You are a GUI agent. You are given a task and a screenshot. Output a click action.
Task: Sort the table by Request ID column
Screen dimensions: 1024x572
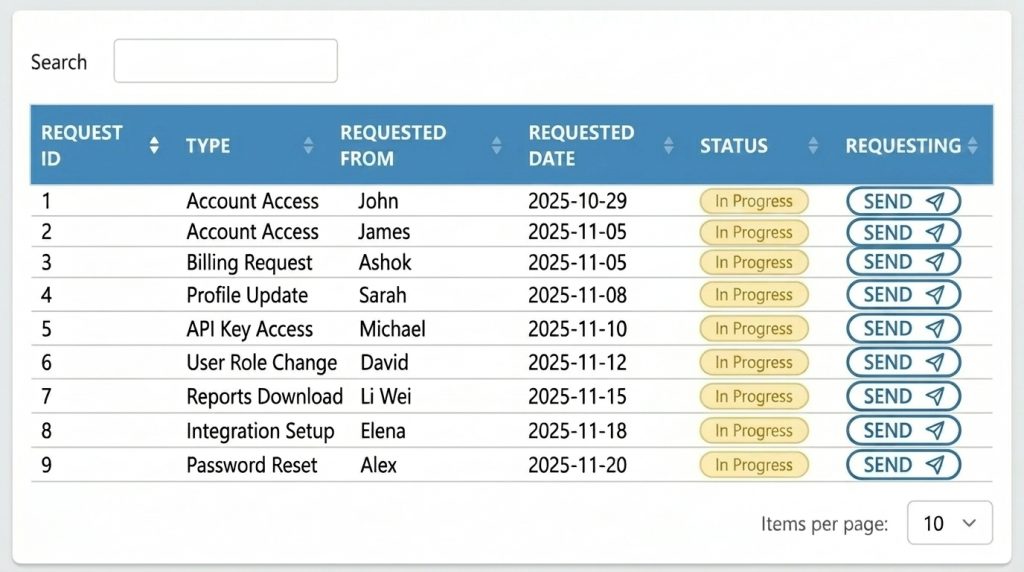point(154,146)
